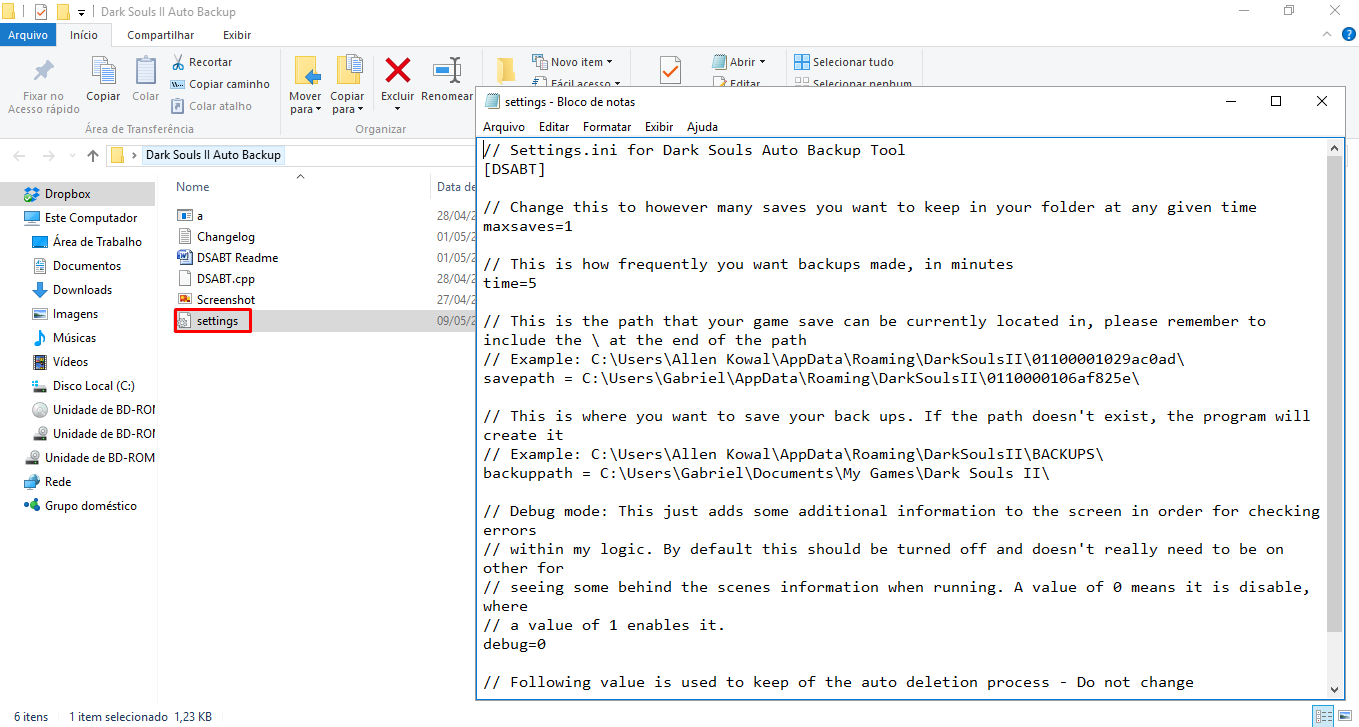Select the DSABT.cpp file
This screenshot has width=1359, height=727.
tap(226, 279)
